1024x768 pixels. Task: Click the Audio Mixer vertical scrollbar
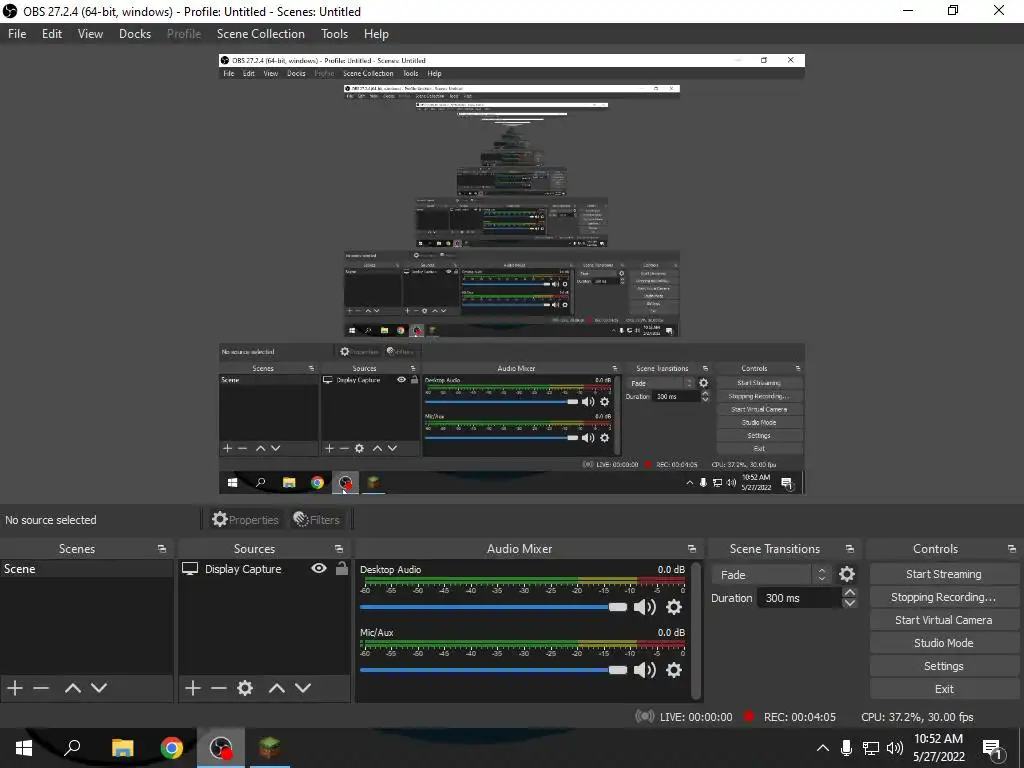point(696,631)
